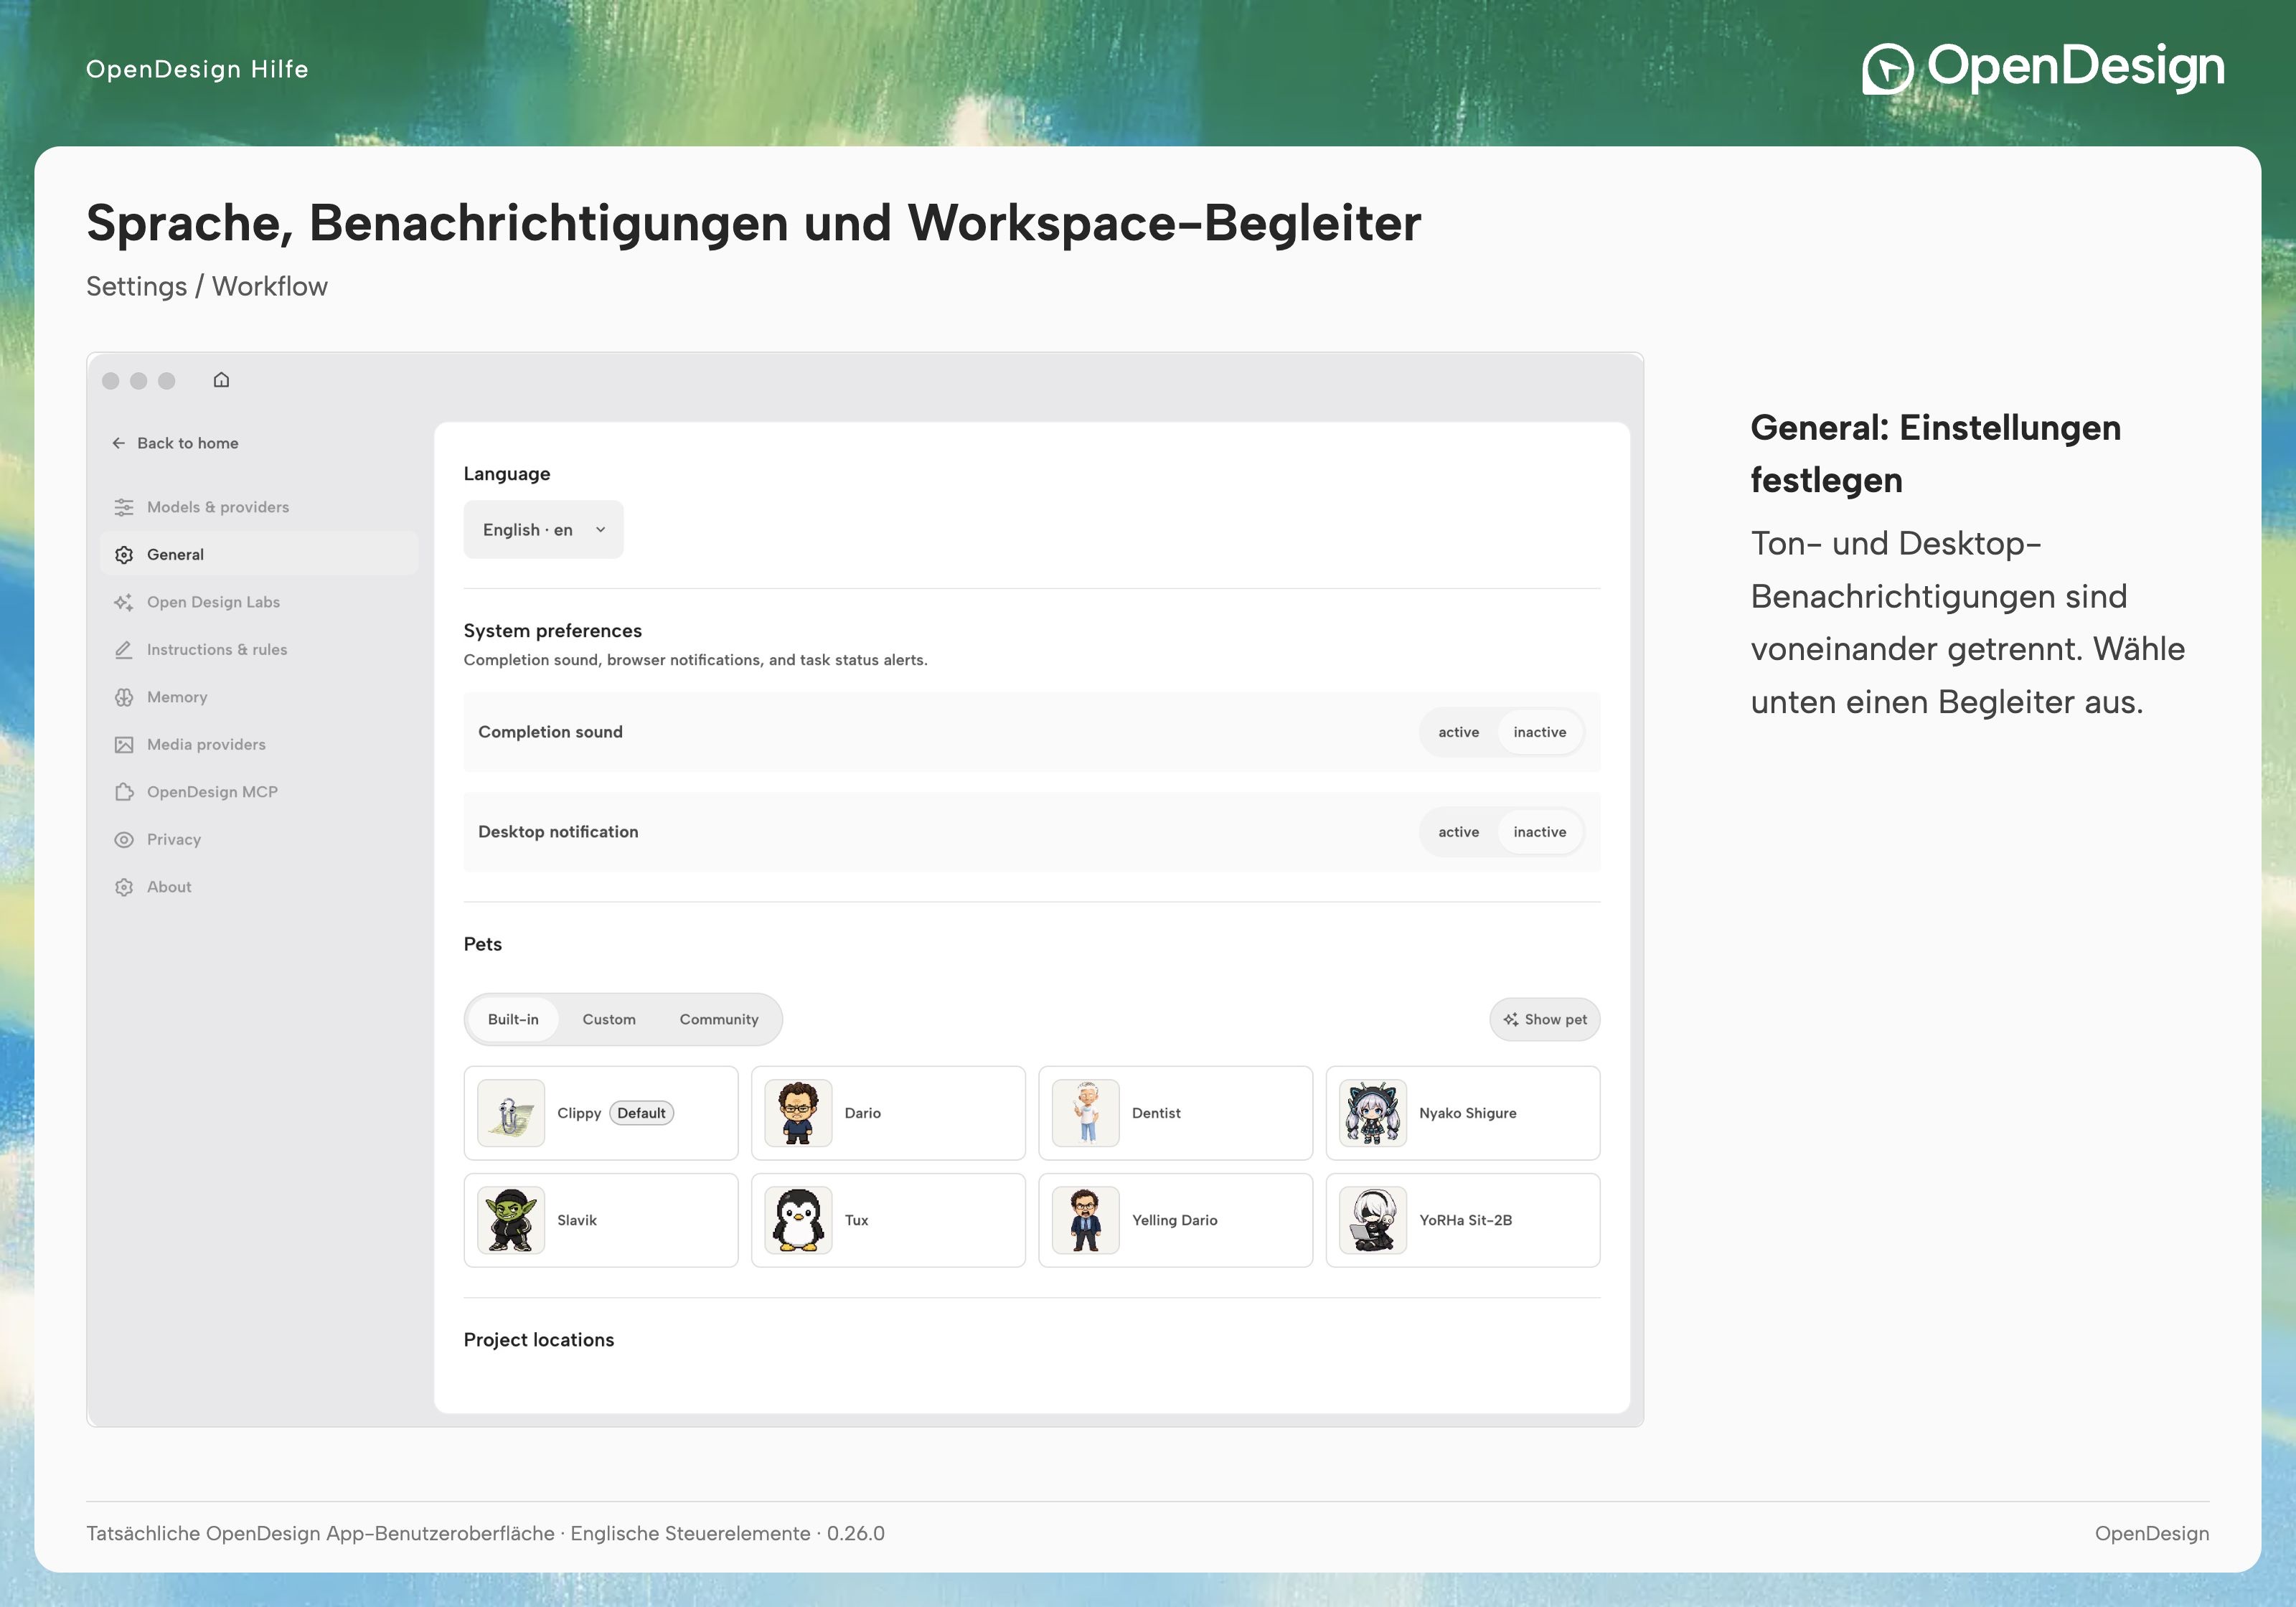Open the English · en language dropdown
This screenshot has height=1607, width=2296.
tap(543, 530)
